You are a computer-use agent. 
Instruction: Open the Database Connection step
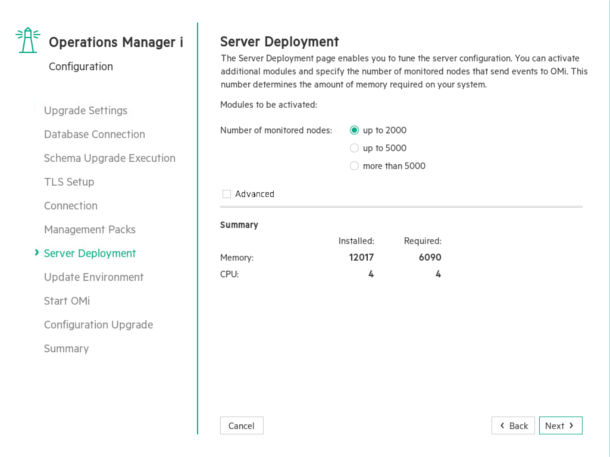tap(95, 134)
